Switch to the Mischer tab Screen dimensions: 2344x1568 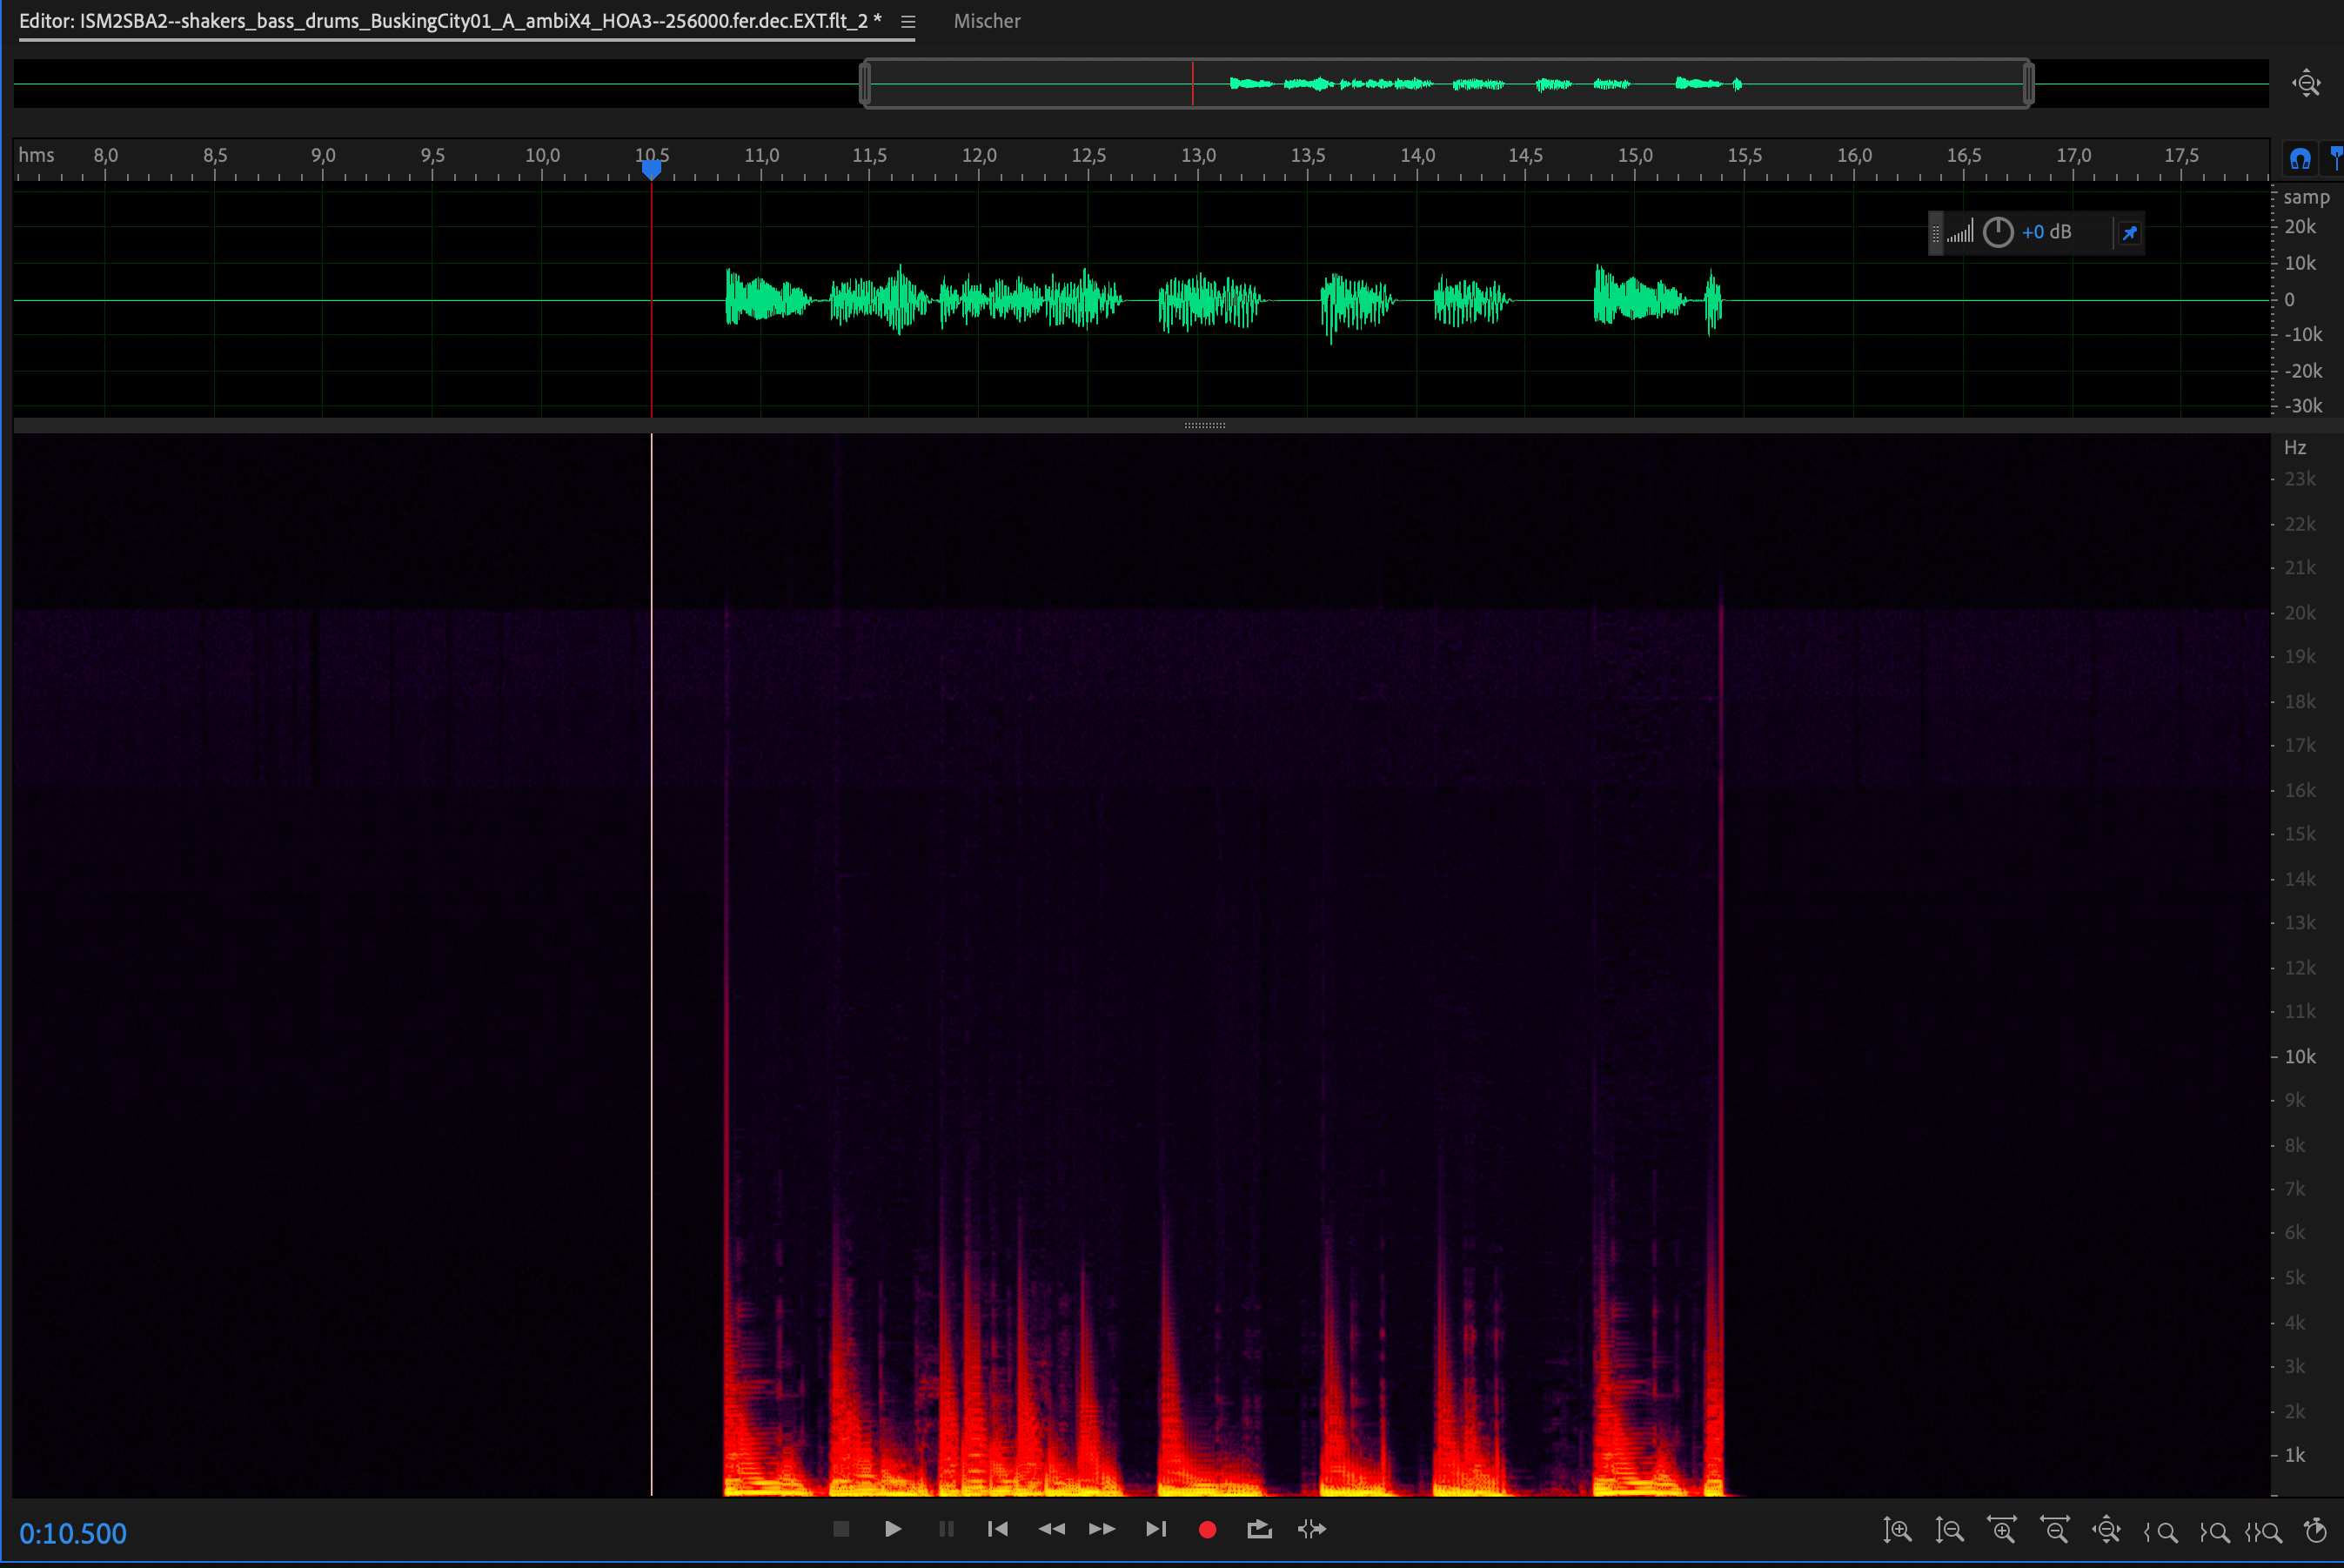tap(986, 21)
